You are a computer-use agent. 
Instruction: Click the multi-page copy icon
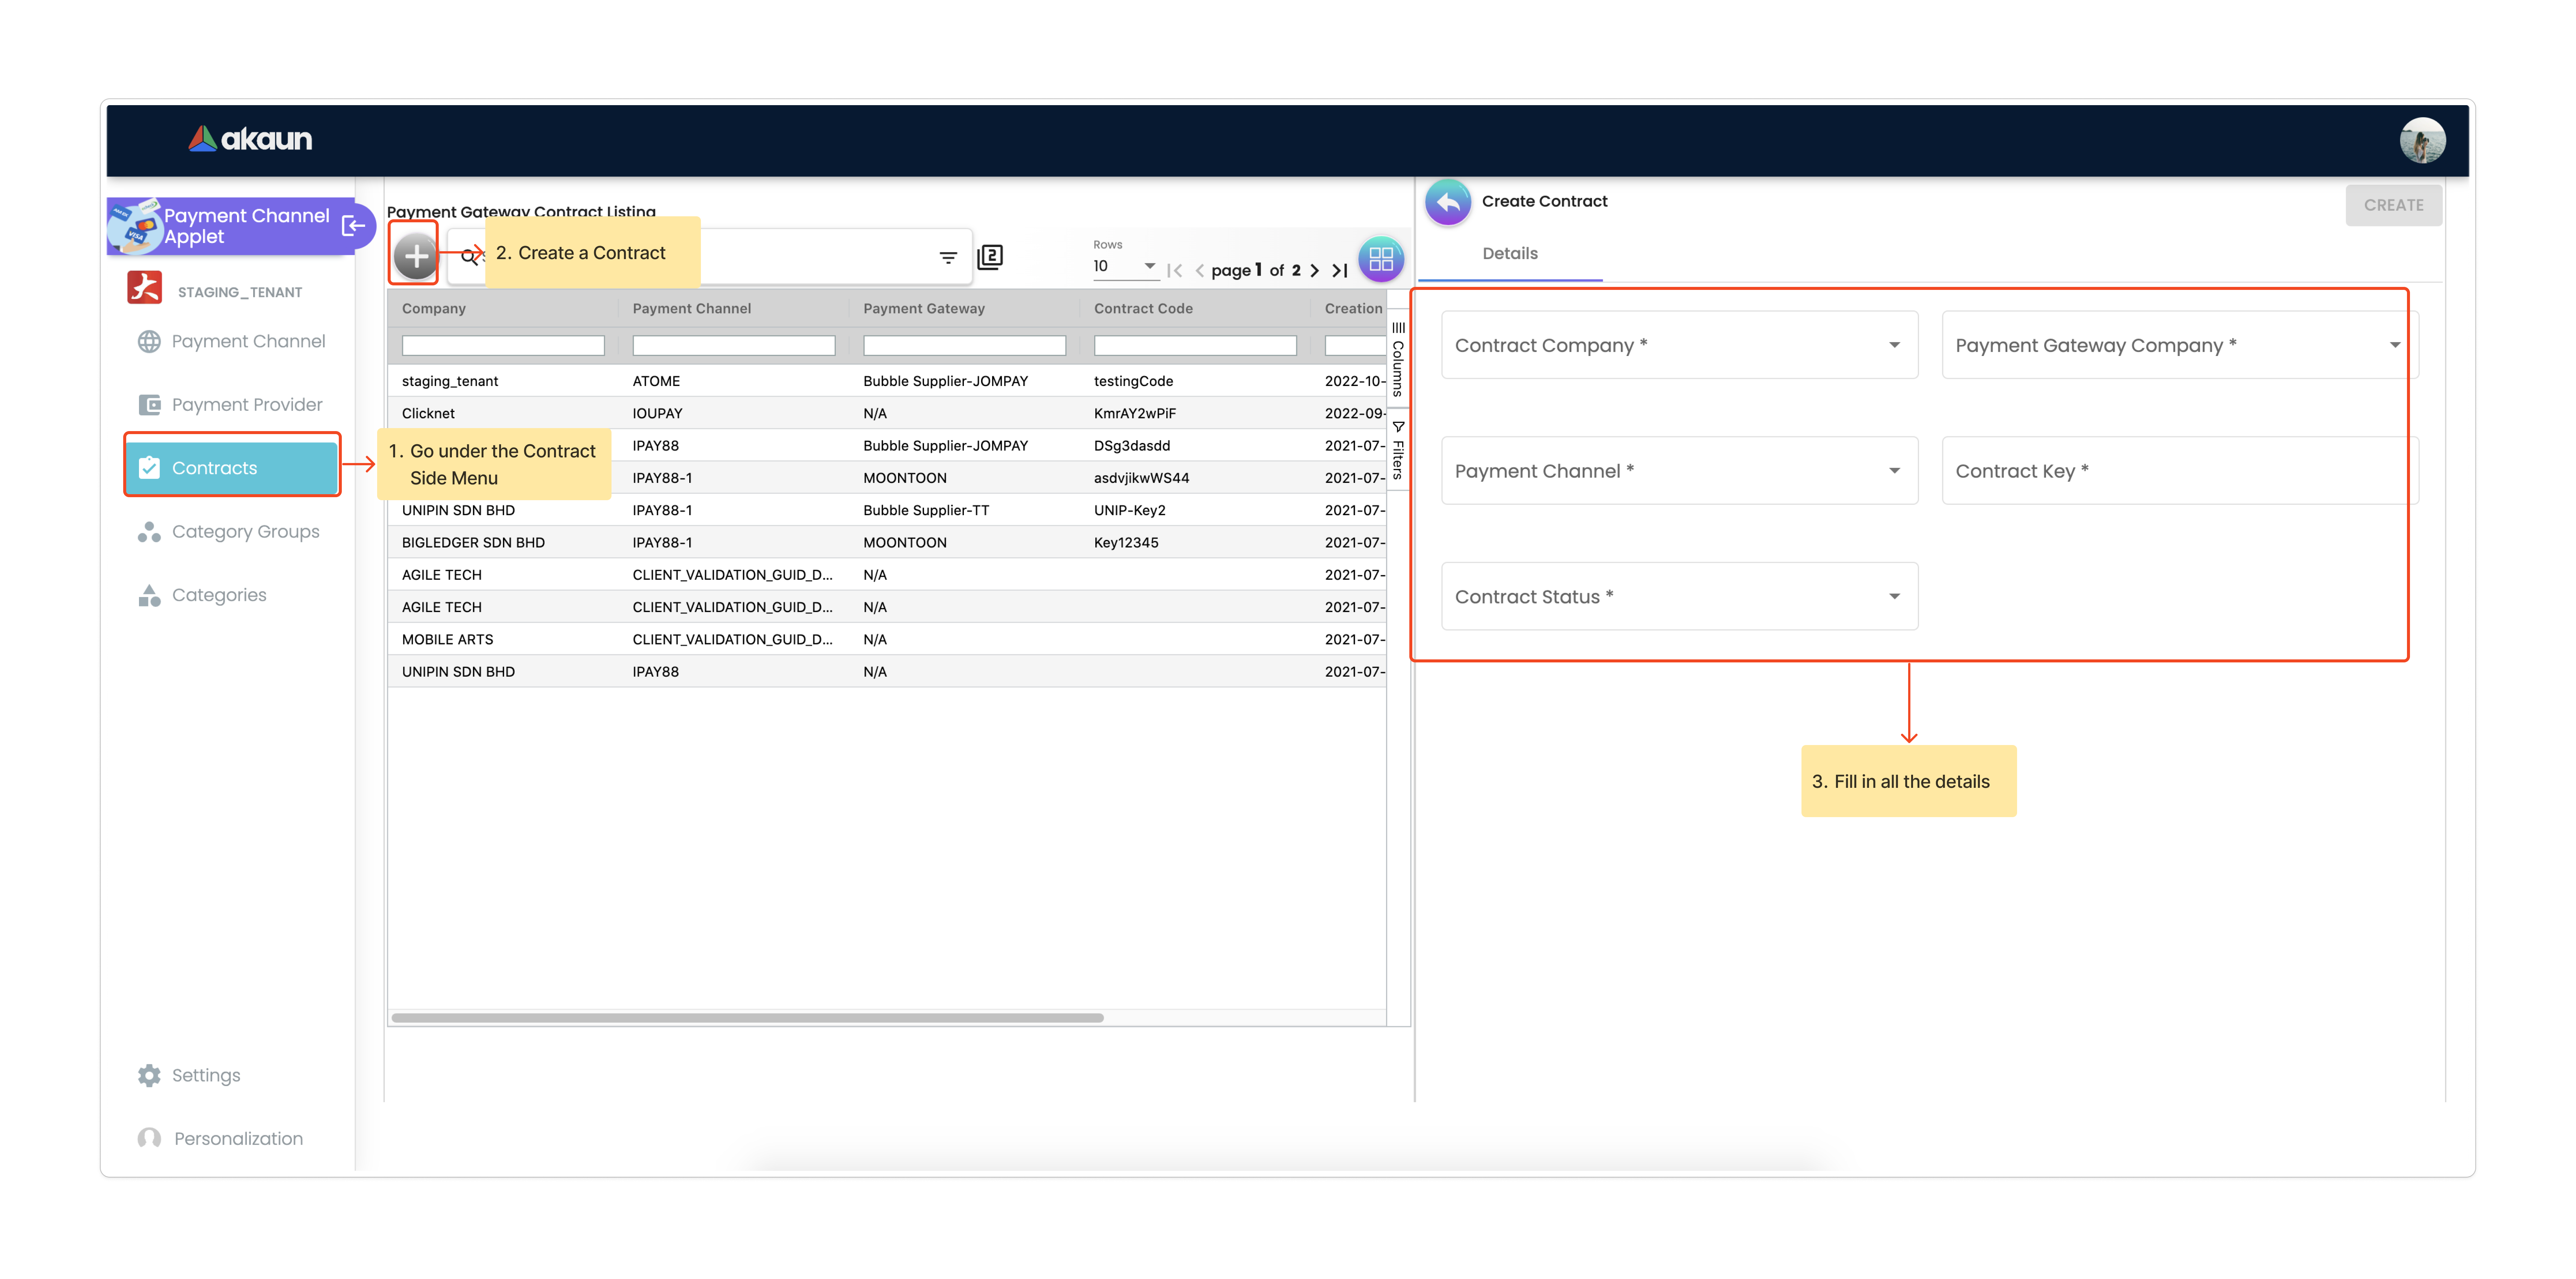click(990, 257)
